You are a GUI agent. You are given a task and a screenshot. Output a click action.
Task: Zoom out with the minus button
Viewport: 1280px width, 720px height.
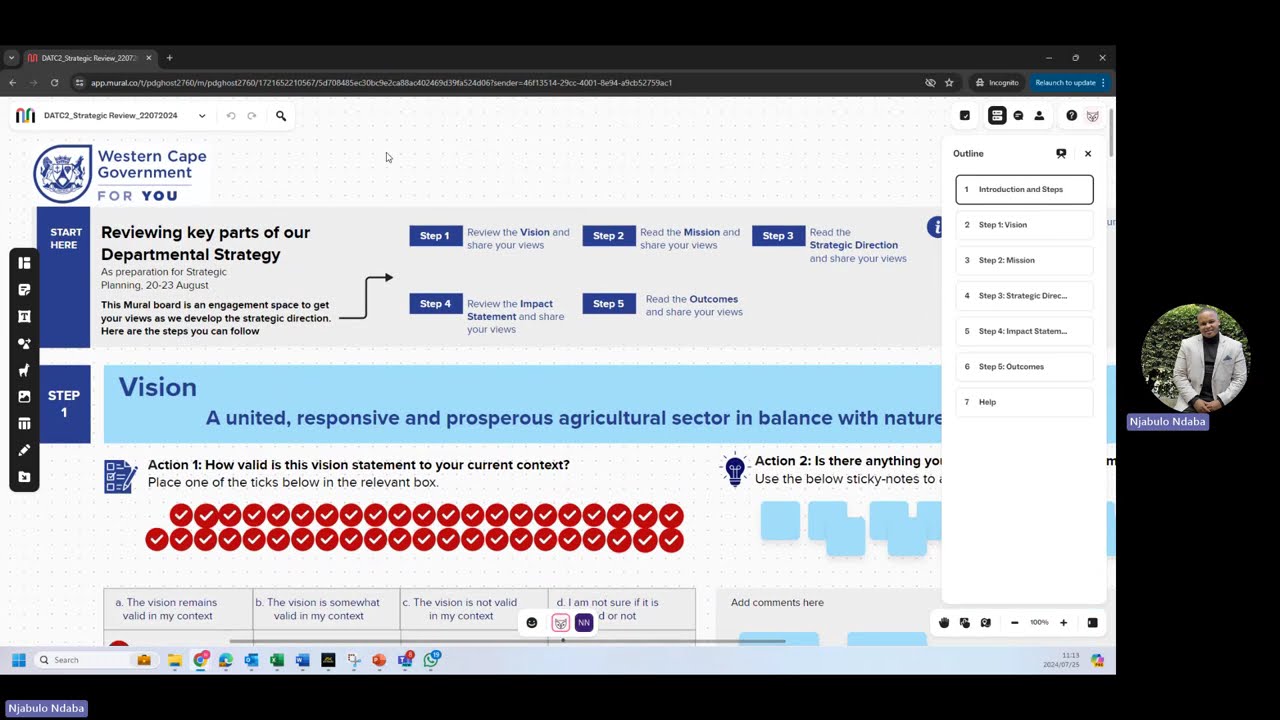point(1014,623)
